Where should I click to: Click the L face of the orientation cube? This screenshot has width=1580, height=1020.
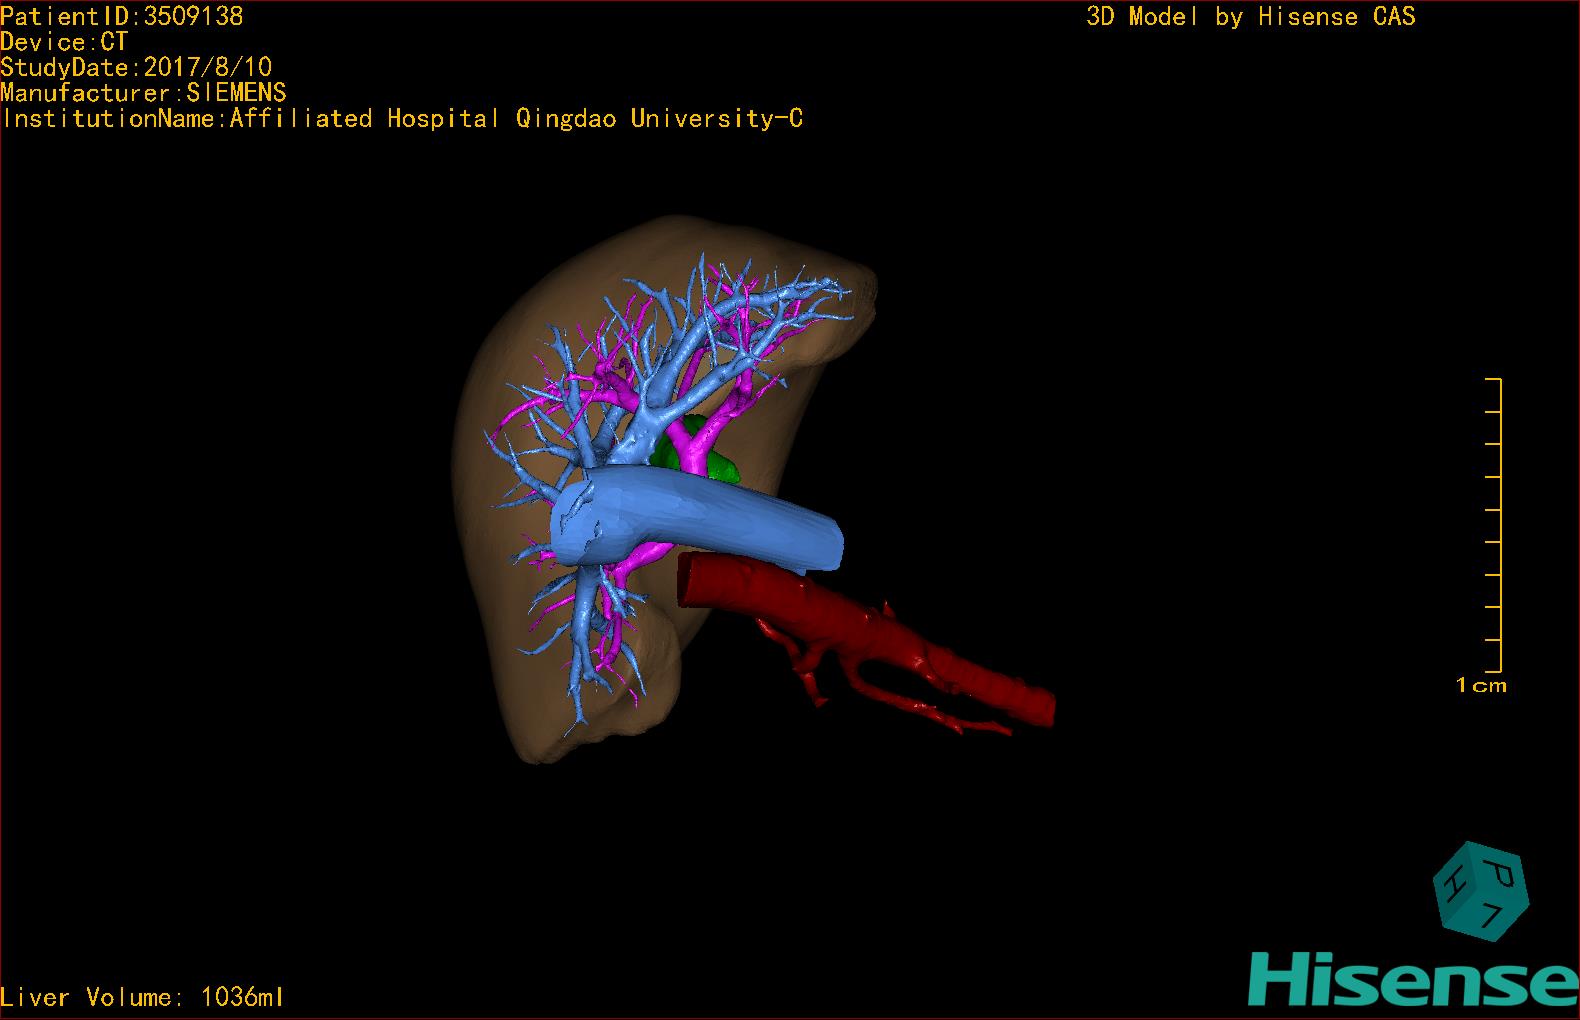(x=1494, y=915)
